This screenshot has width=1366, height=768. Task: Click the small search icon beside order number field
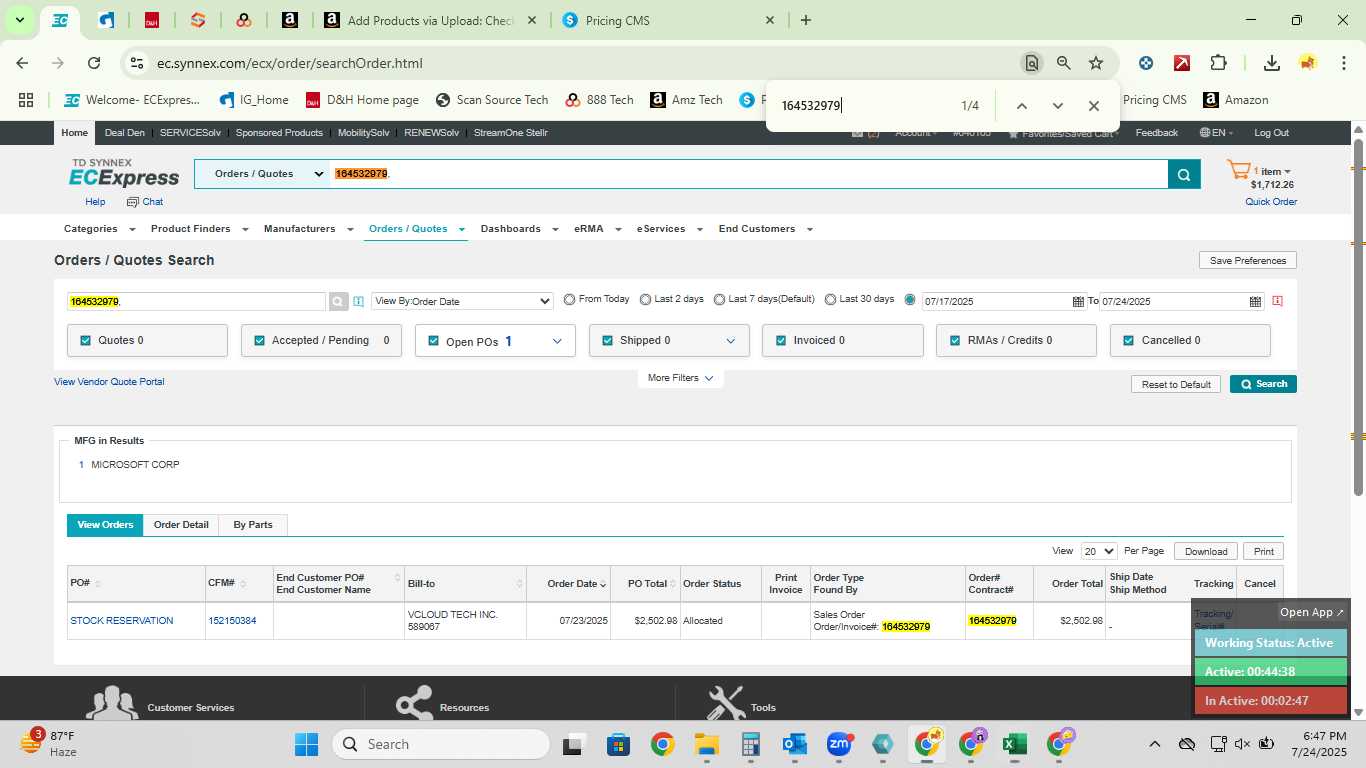[x=339, y=301]
